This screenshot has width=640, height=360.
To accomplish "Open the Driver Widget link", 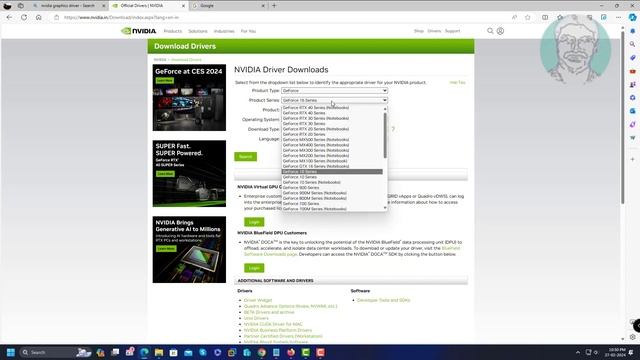I will (x=258, y=300).
